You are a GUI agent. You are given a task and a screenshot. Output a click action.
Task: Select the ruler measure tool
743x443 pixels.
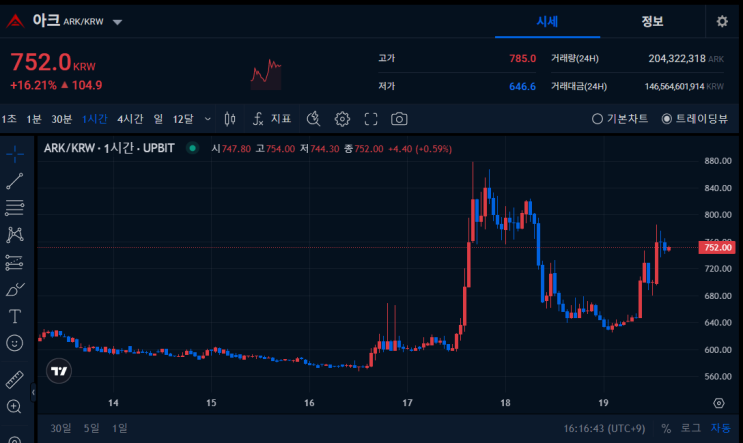pos(15,380)
